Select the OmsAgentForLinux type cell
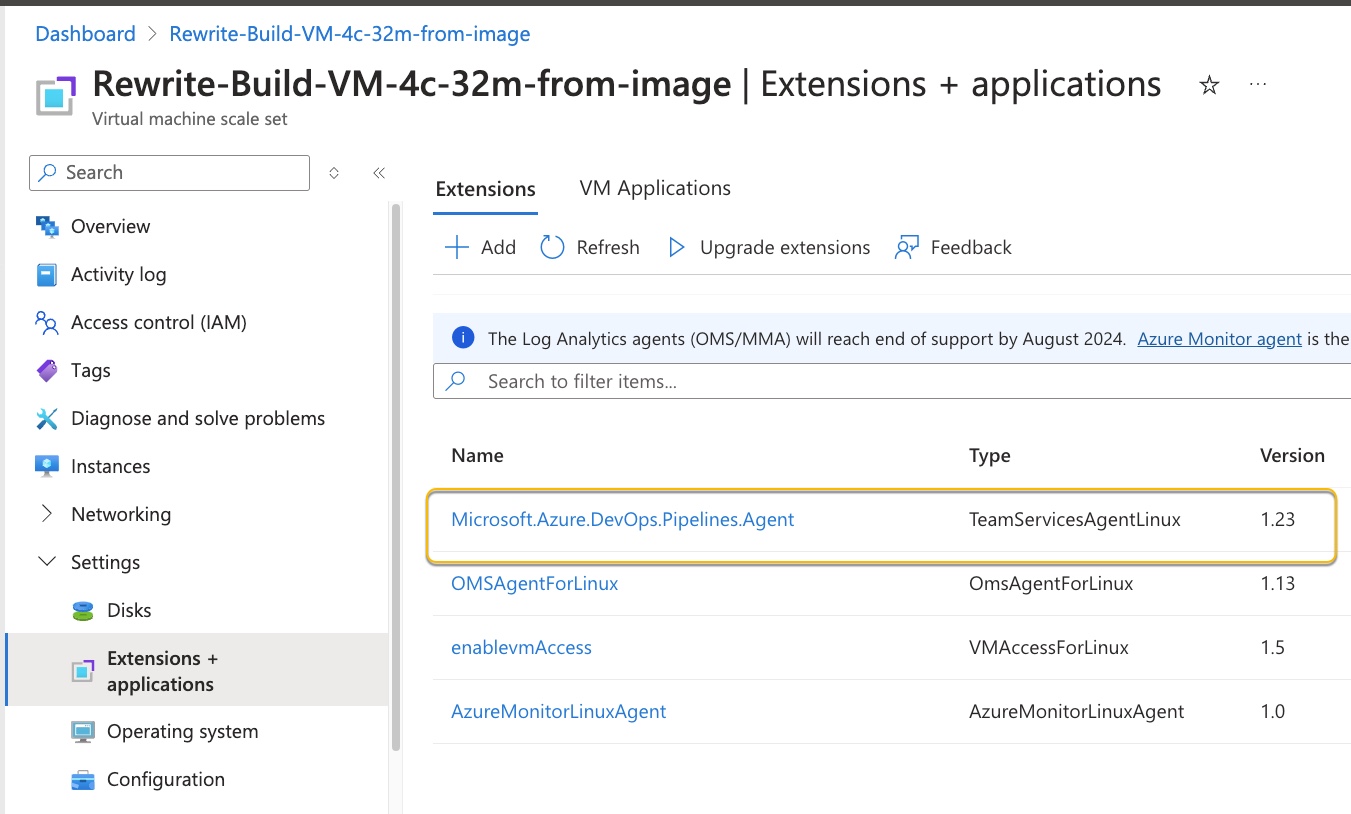The width and height of the screenshot is (1351, 814). click(1051, 583)
